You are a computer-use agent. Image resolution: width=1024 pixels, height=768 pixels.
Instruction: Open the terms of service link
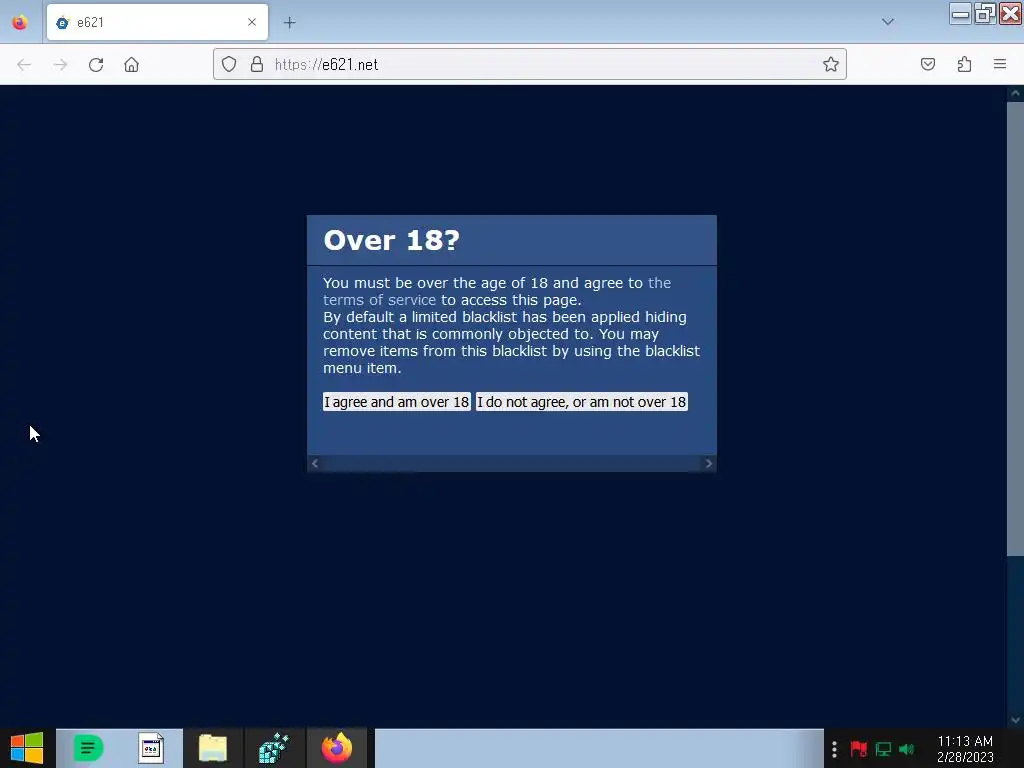pyautogui.click(x=496, y=291)
